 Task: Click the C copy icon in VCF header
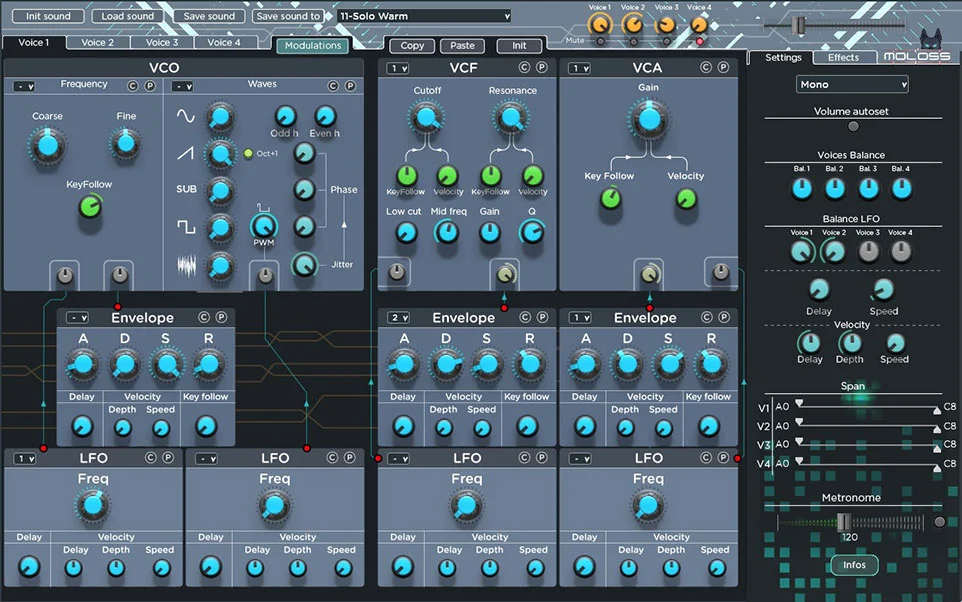[x=524, y=68]
